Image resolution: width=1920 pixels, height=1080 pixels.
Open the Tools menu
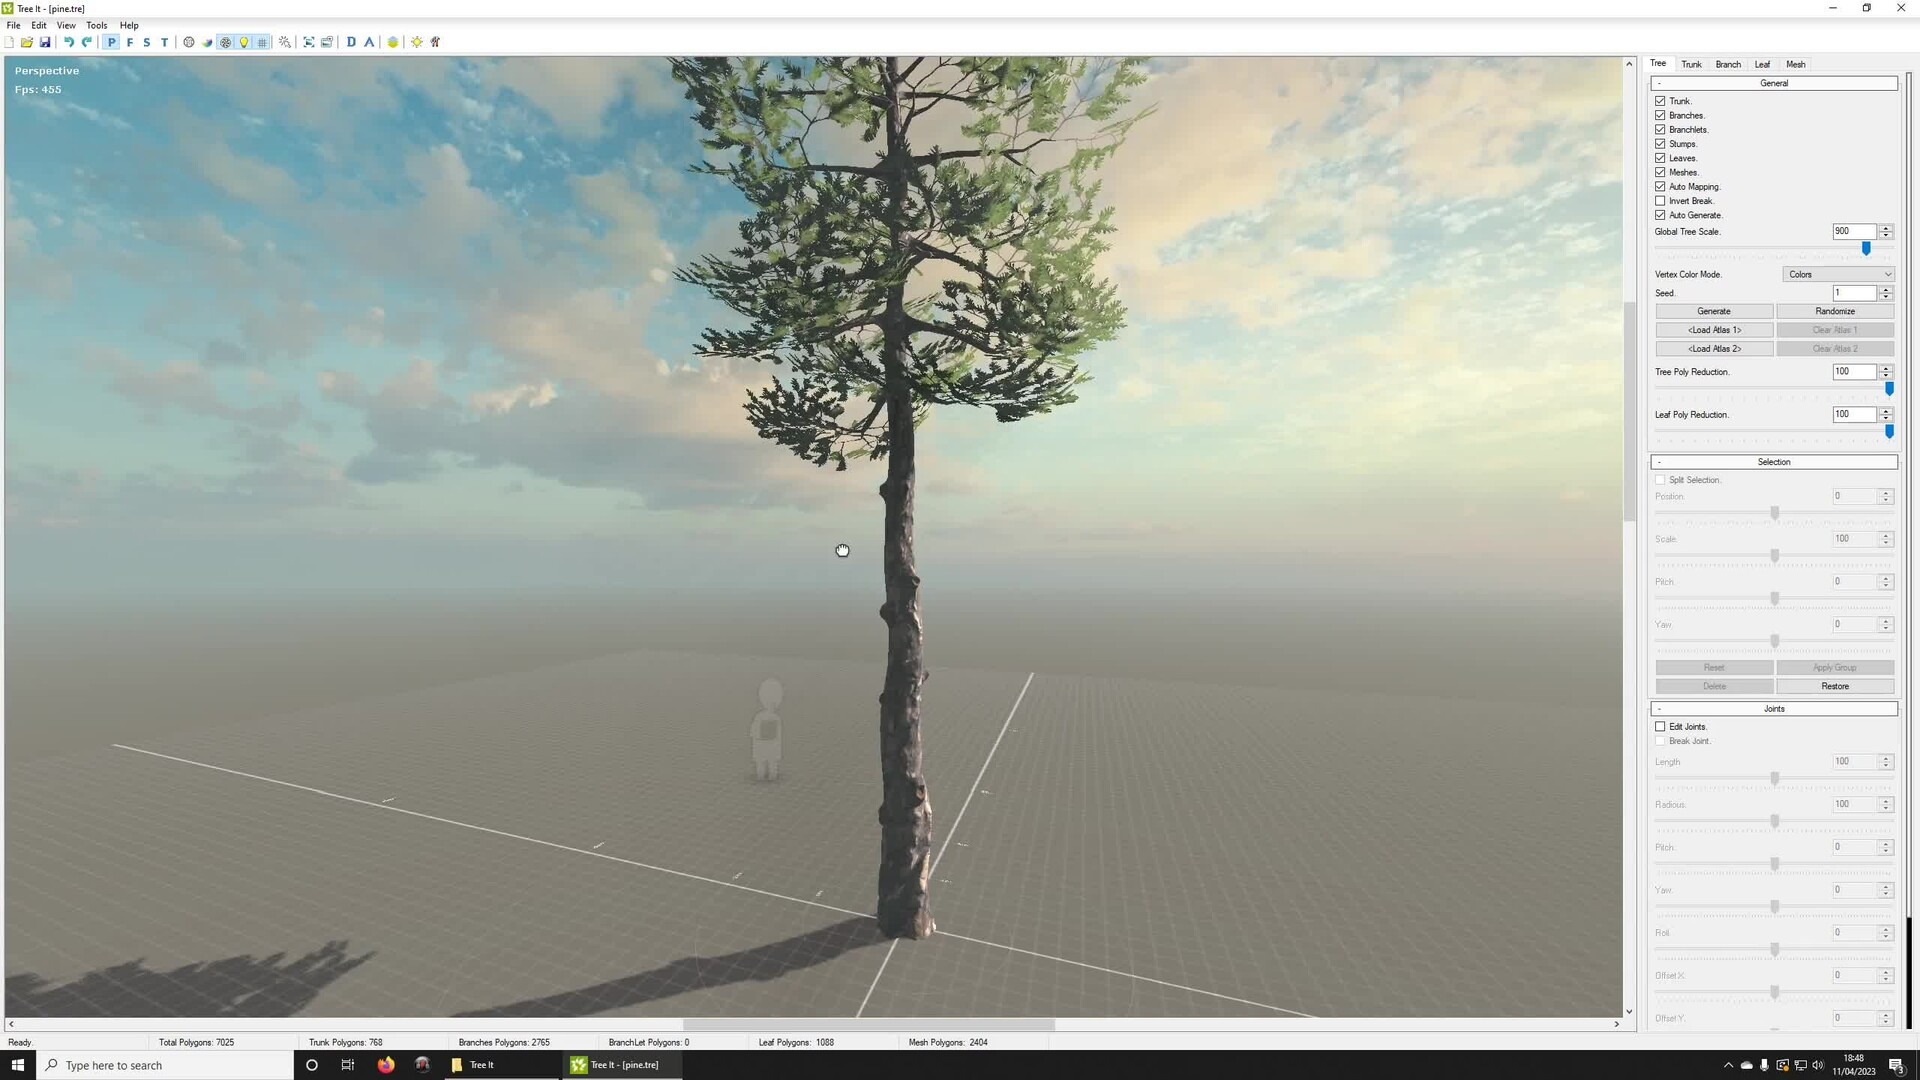[96, 25]
